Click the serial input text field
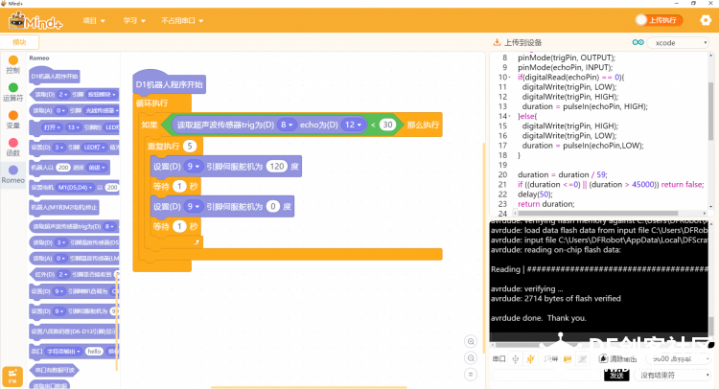 click(547, 375)
